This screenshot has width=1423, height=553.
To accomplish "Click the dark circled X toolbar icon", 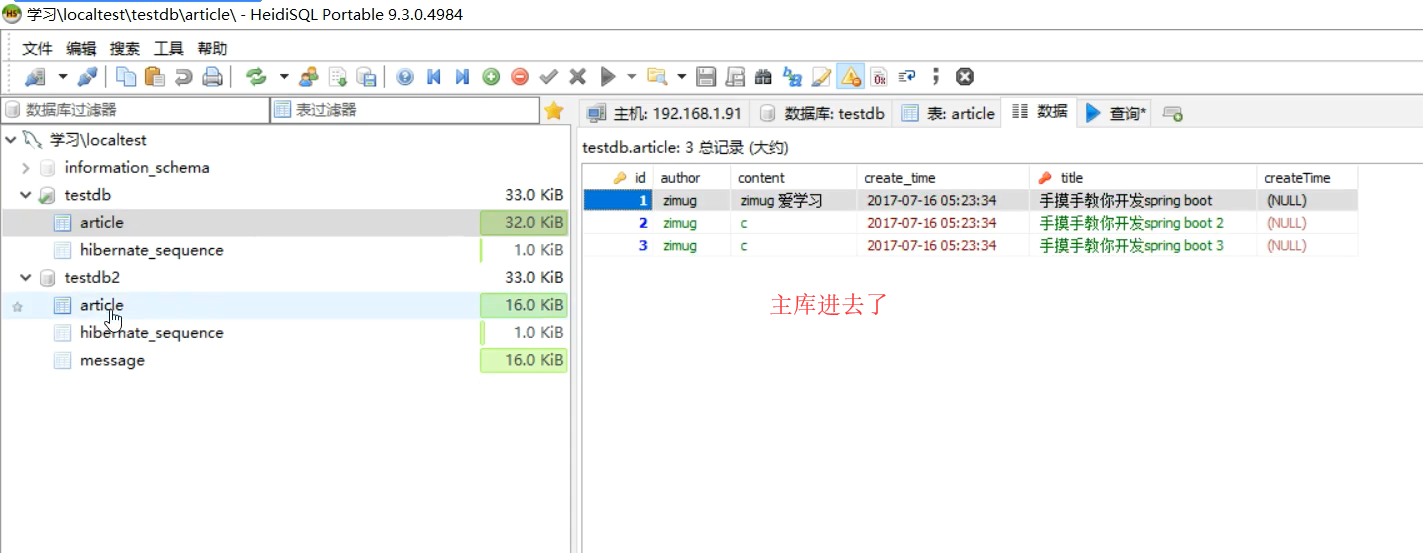I will pos(965,76).
